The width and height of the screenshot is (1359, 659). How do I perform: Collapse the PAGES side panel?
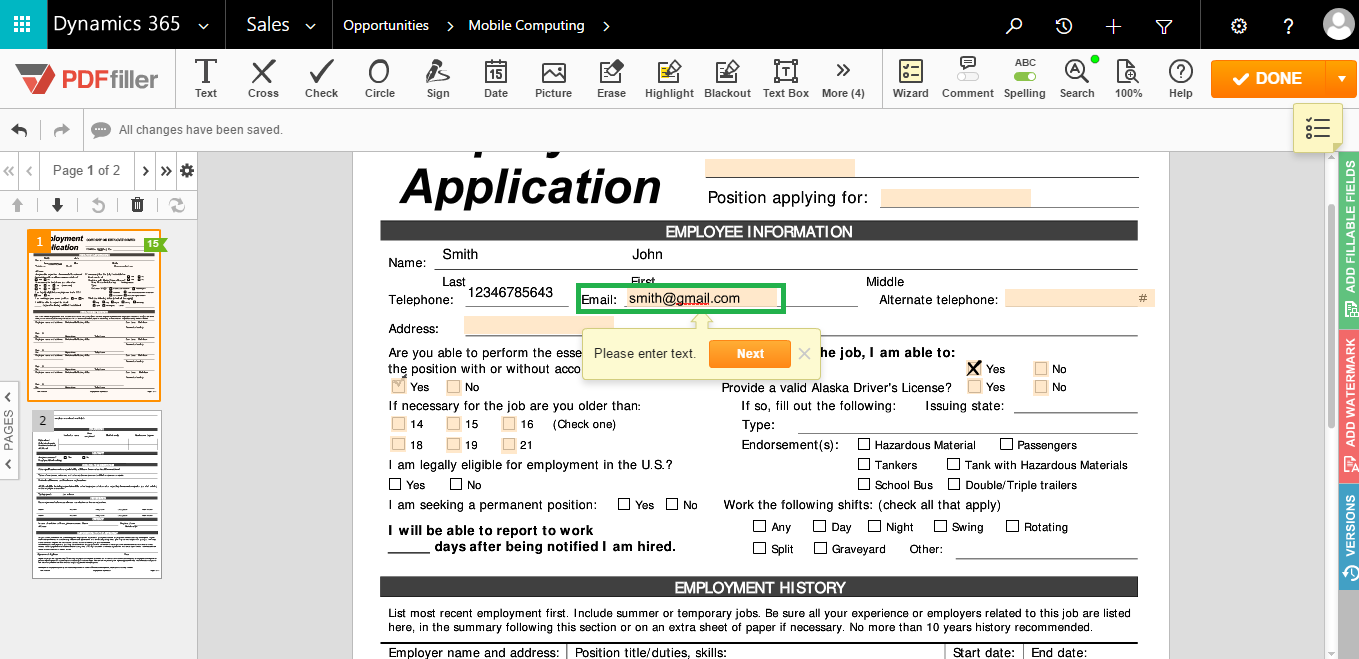tap(9, 430)
